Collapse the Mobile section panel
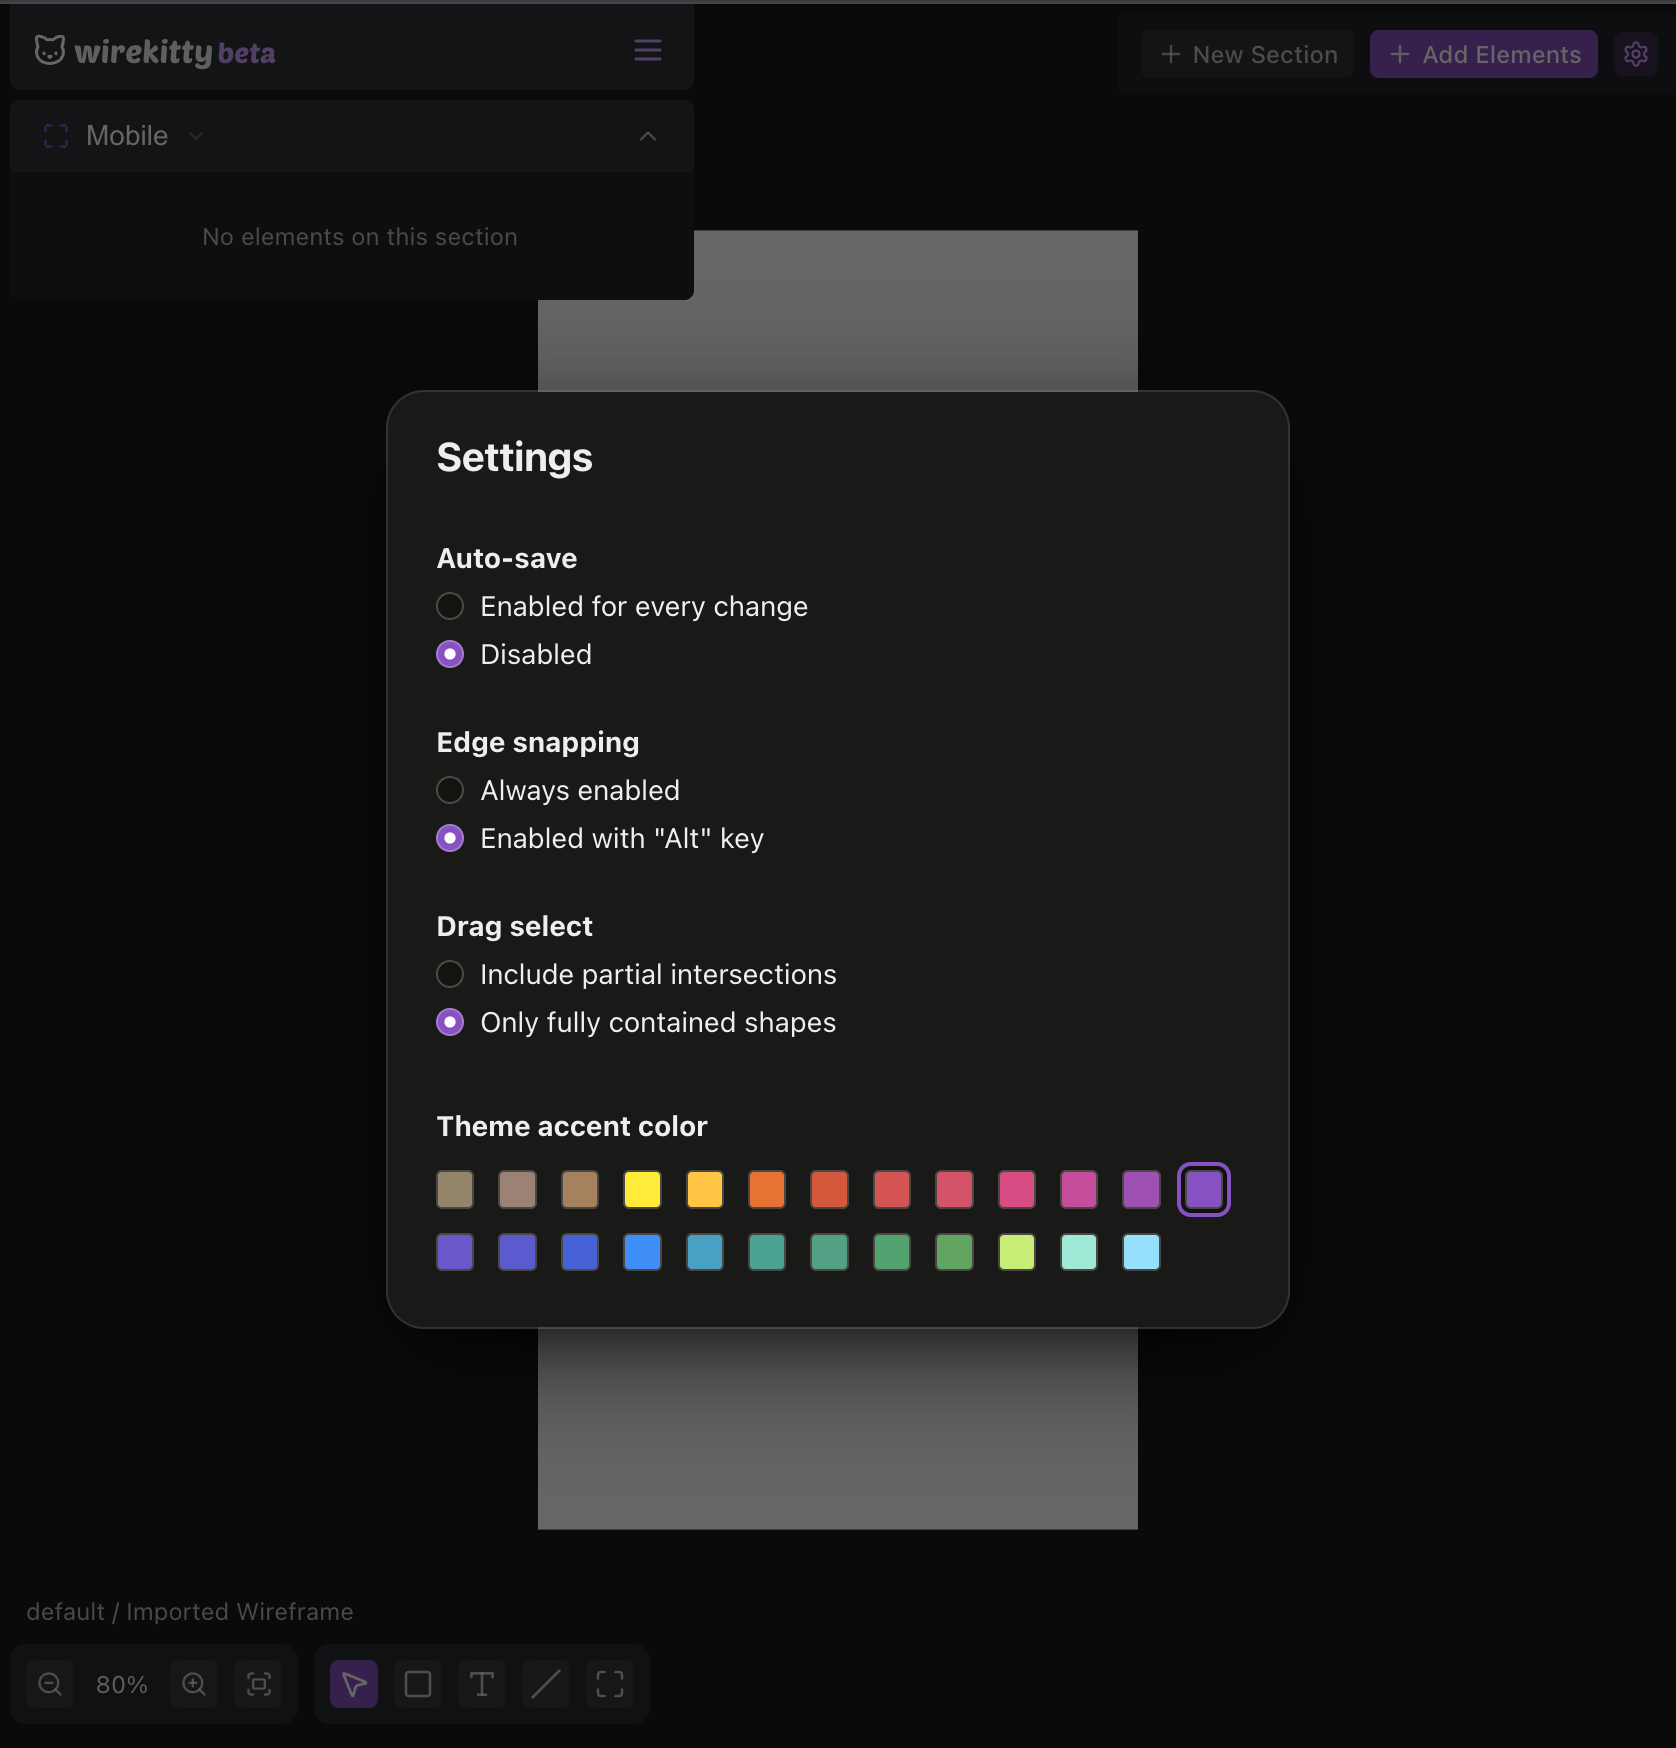 [x=647, y=136]
